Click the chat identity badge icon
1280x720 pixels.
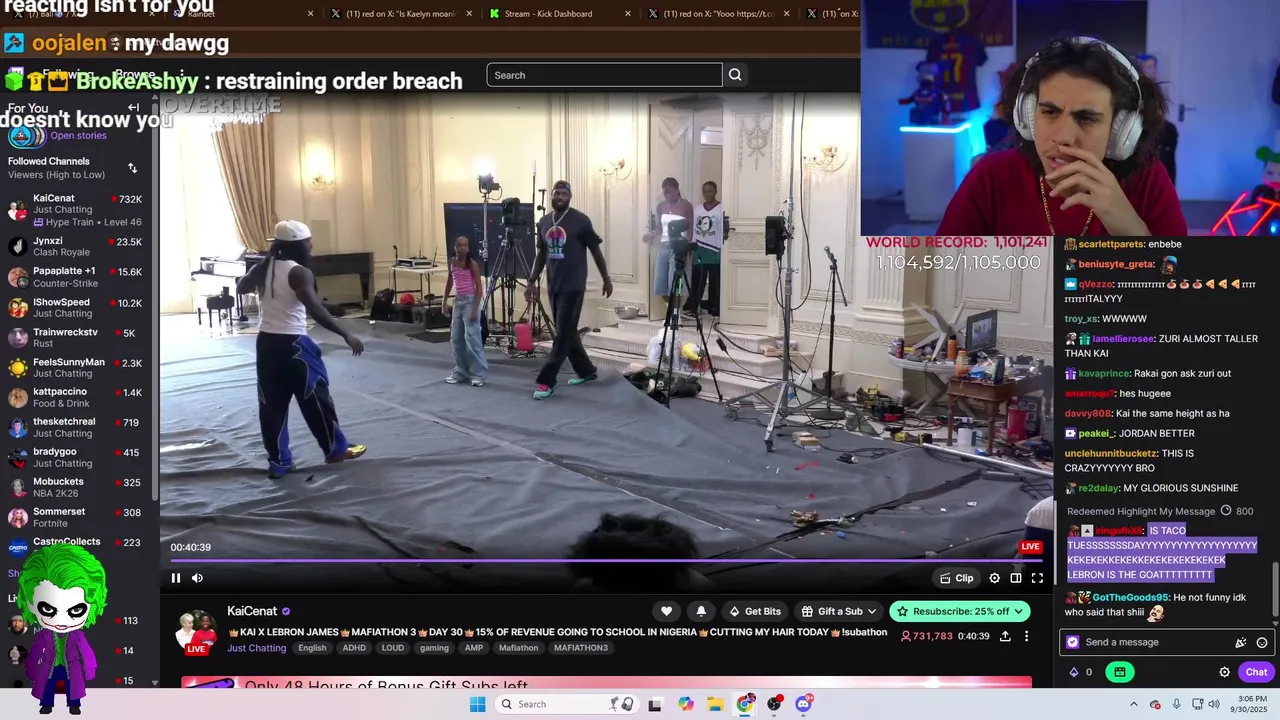point(1073,642)
